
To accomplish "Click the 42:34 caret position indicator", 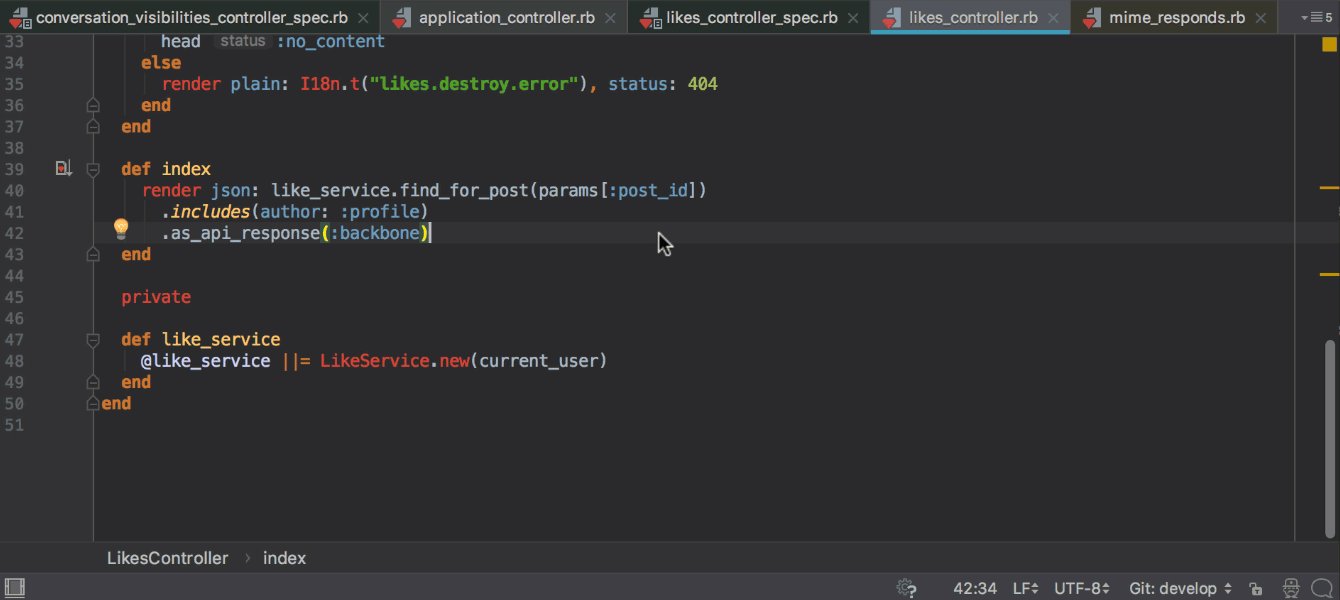I will (975, 588).
